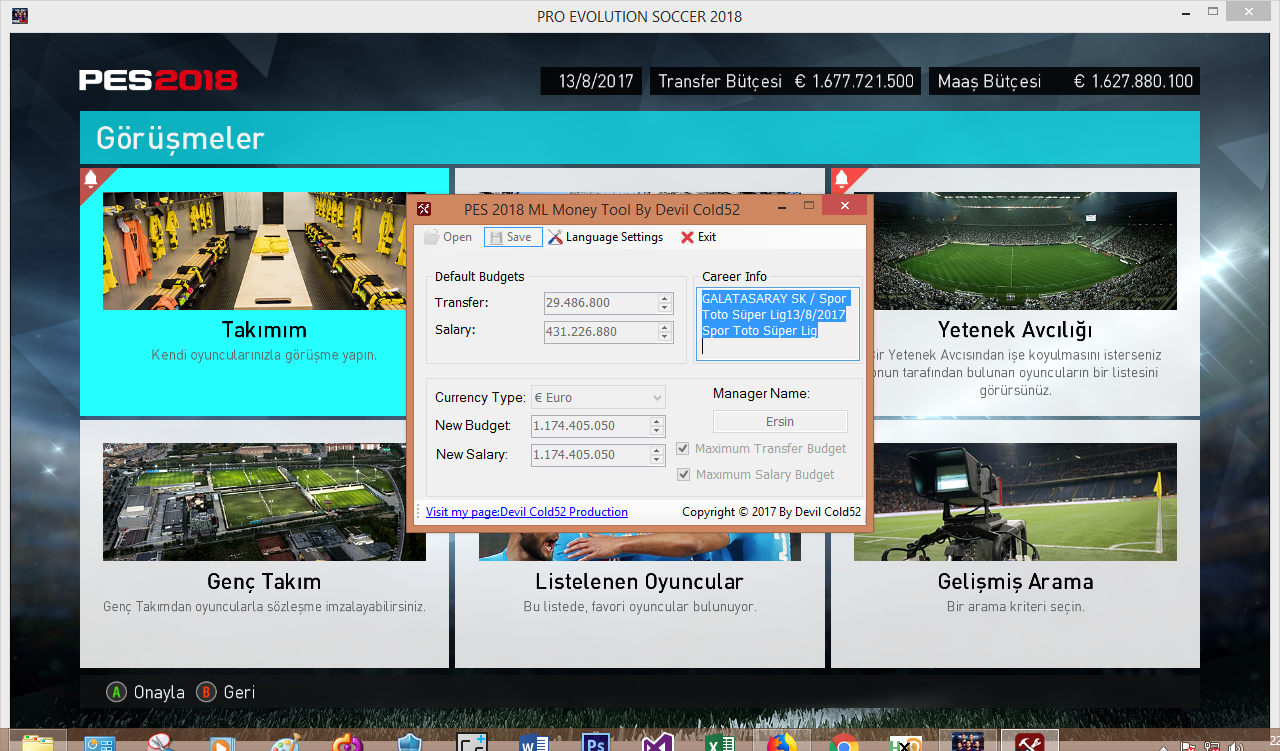Click the PES 2018 logo
1280x751 pixels.
click(158, 81)
